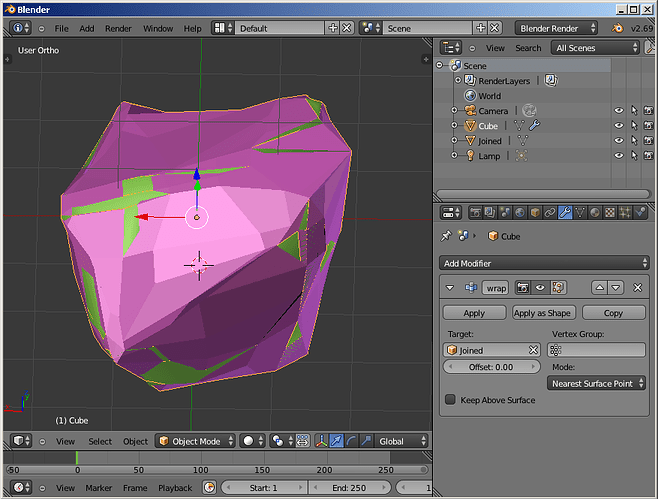Remove the wrap modifier with X
Viewport: 658px width, 499px height.
click(637, 287)
